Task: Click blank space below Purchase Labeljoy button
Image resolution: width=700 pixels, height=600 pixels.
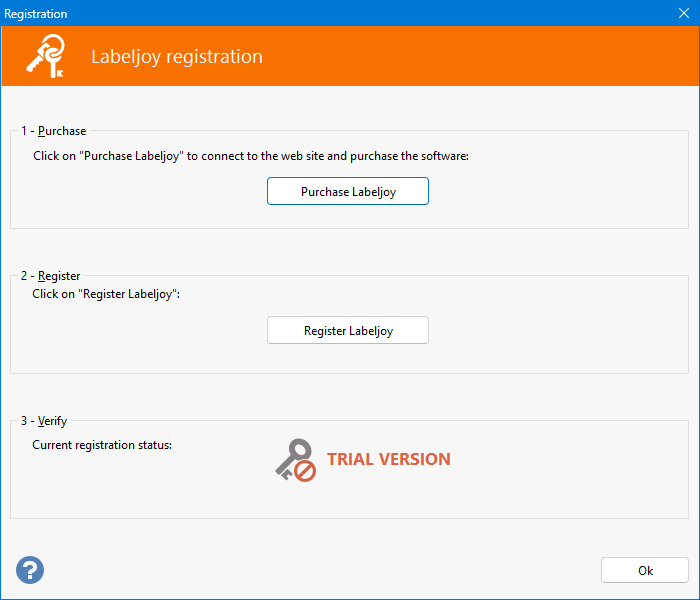Action: pos(348,216)
